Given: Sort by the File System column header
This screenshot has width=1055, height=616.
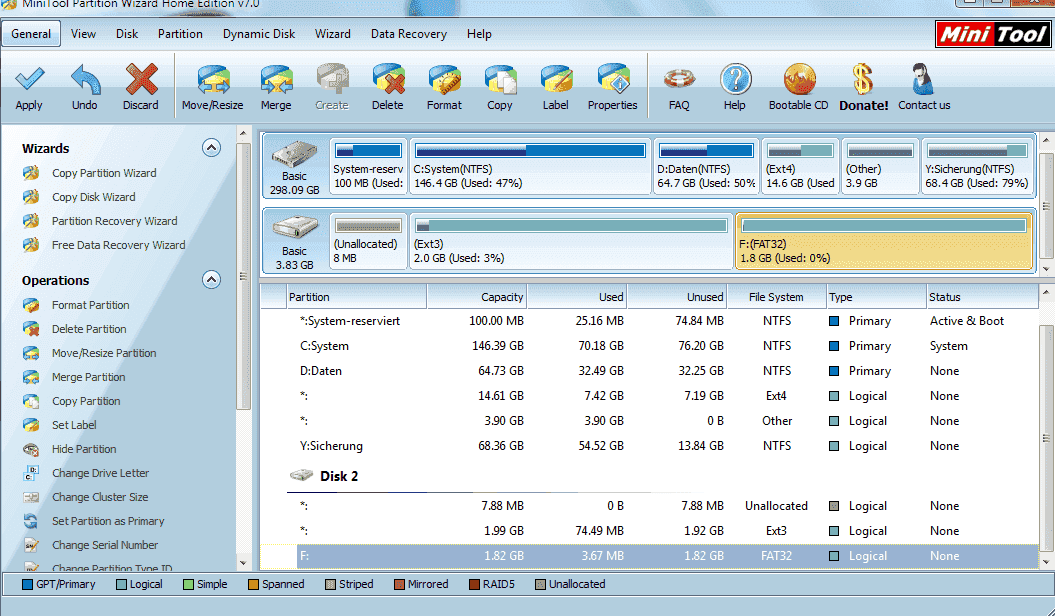Looking at the screenshot, I should pyautogui.click(x=776, y=297).
